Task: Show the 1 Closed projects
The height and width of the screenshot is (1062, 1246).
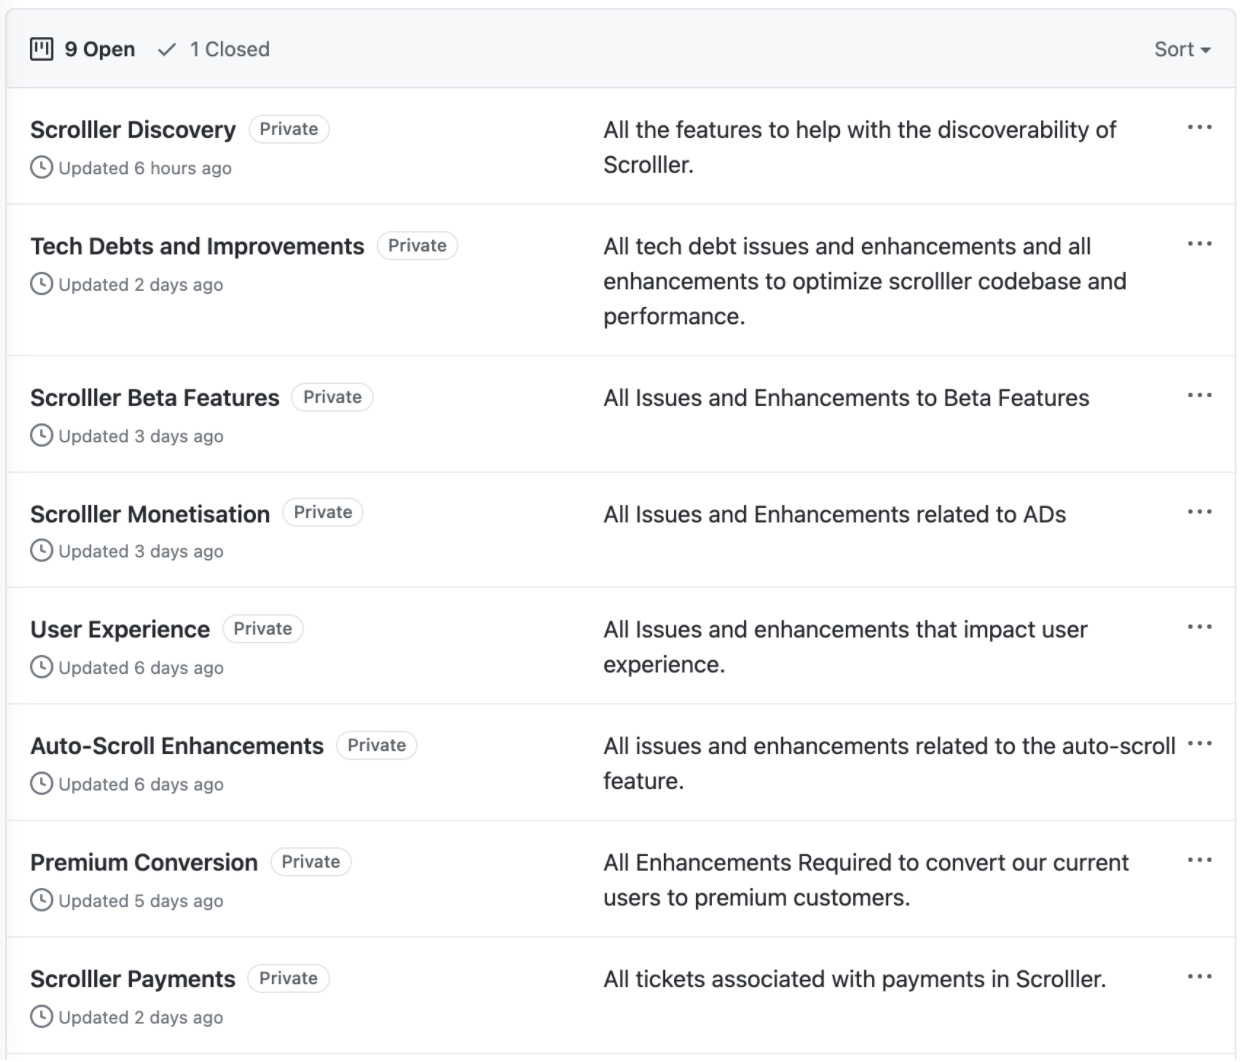Action: coord(214,49)
